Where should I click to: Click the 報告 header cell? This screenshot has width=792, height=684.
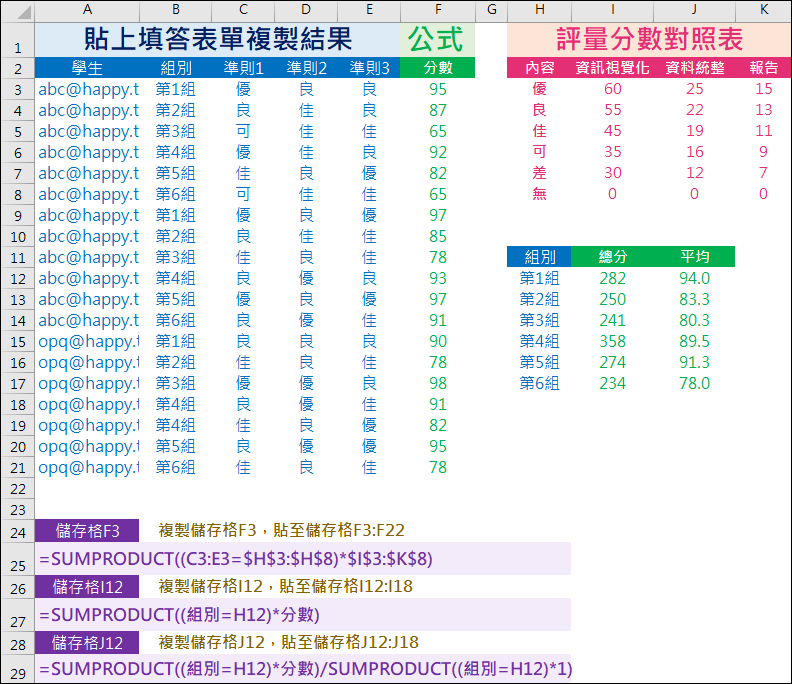(763, 68)
